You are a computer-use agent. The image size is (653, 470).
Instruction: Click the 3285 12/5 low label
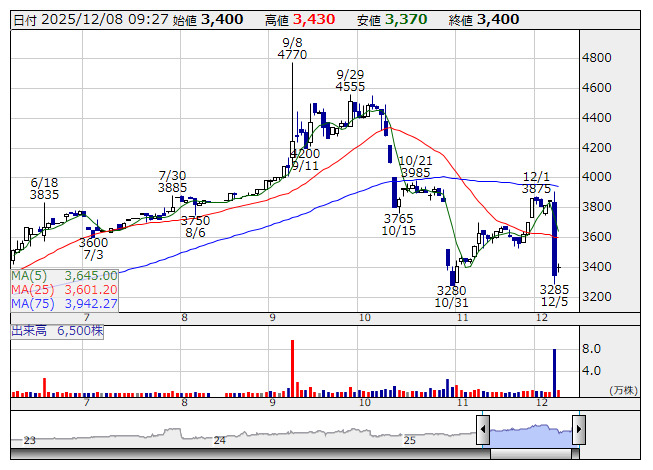[x=554, y=295]
